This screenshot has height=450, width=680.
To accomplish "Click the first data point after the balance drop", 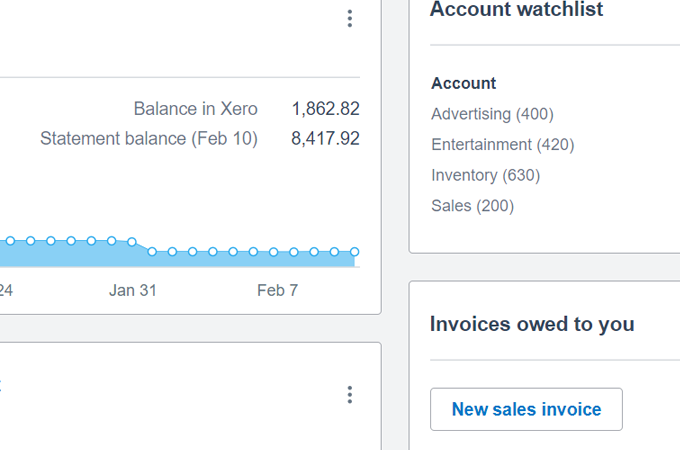I will (x=152, y=252).
